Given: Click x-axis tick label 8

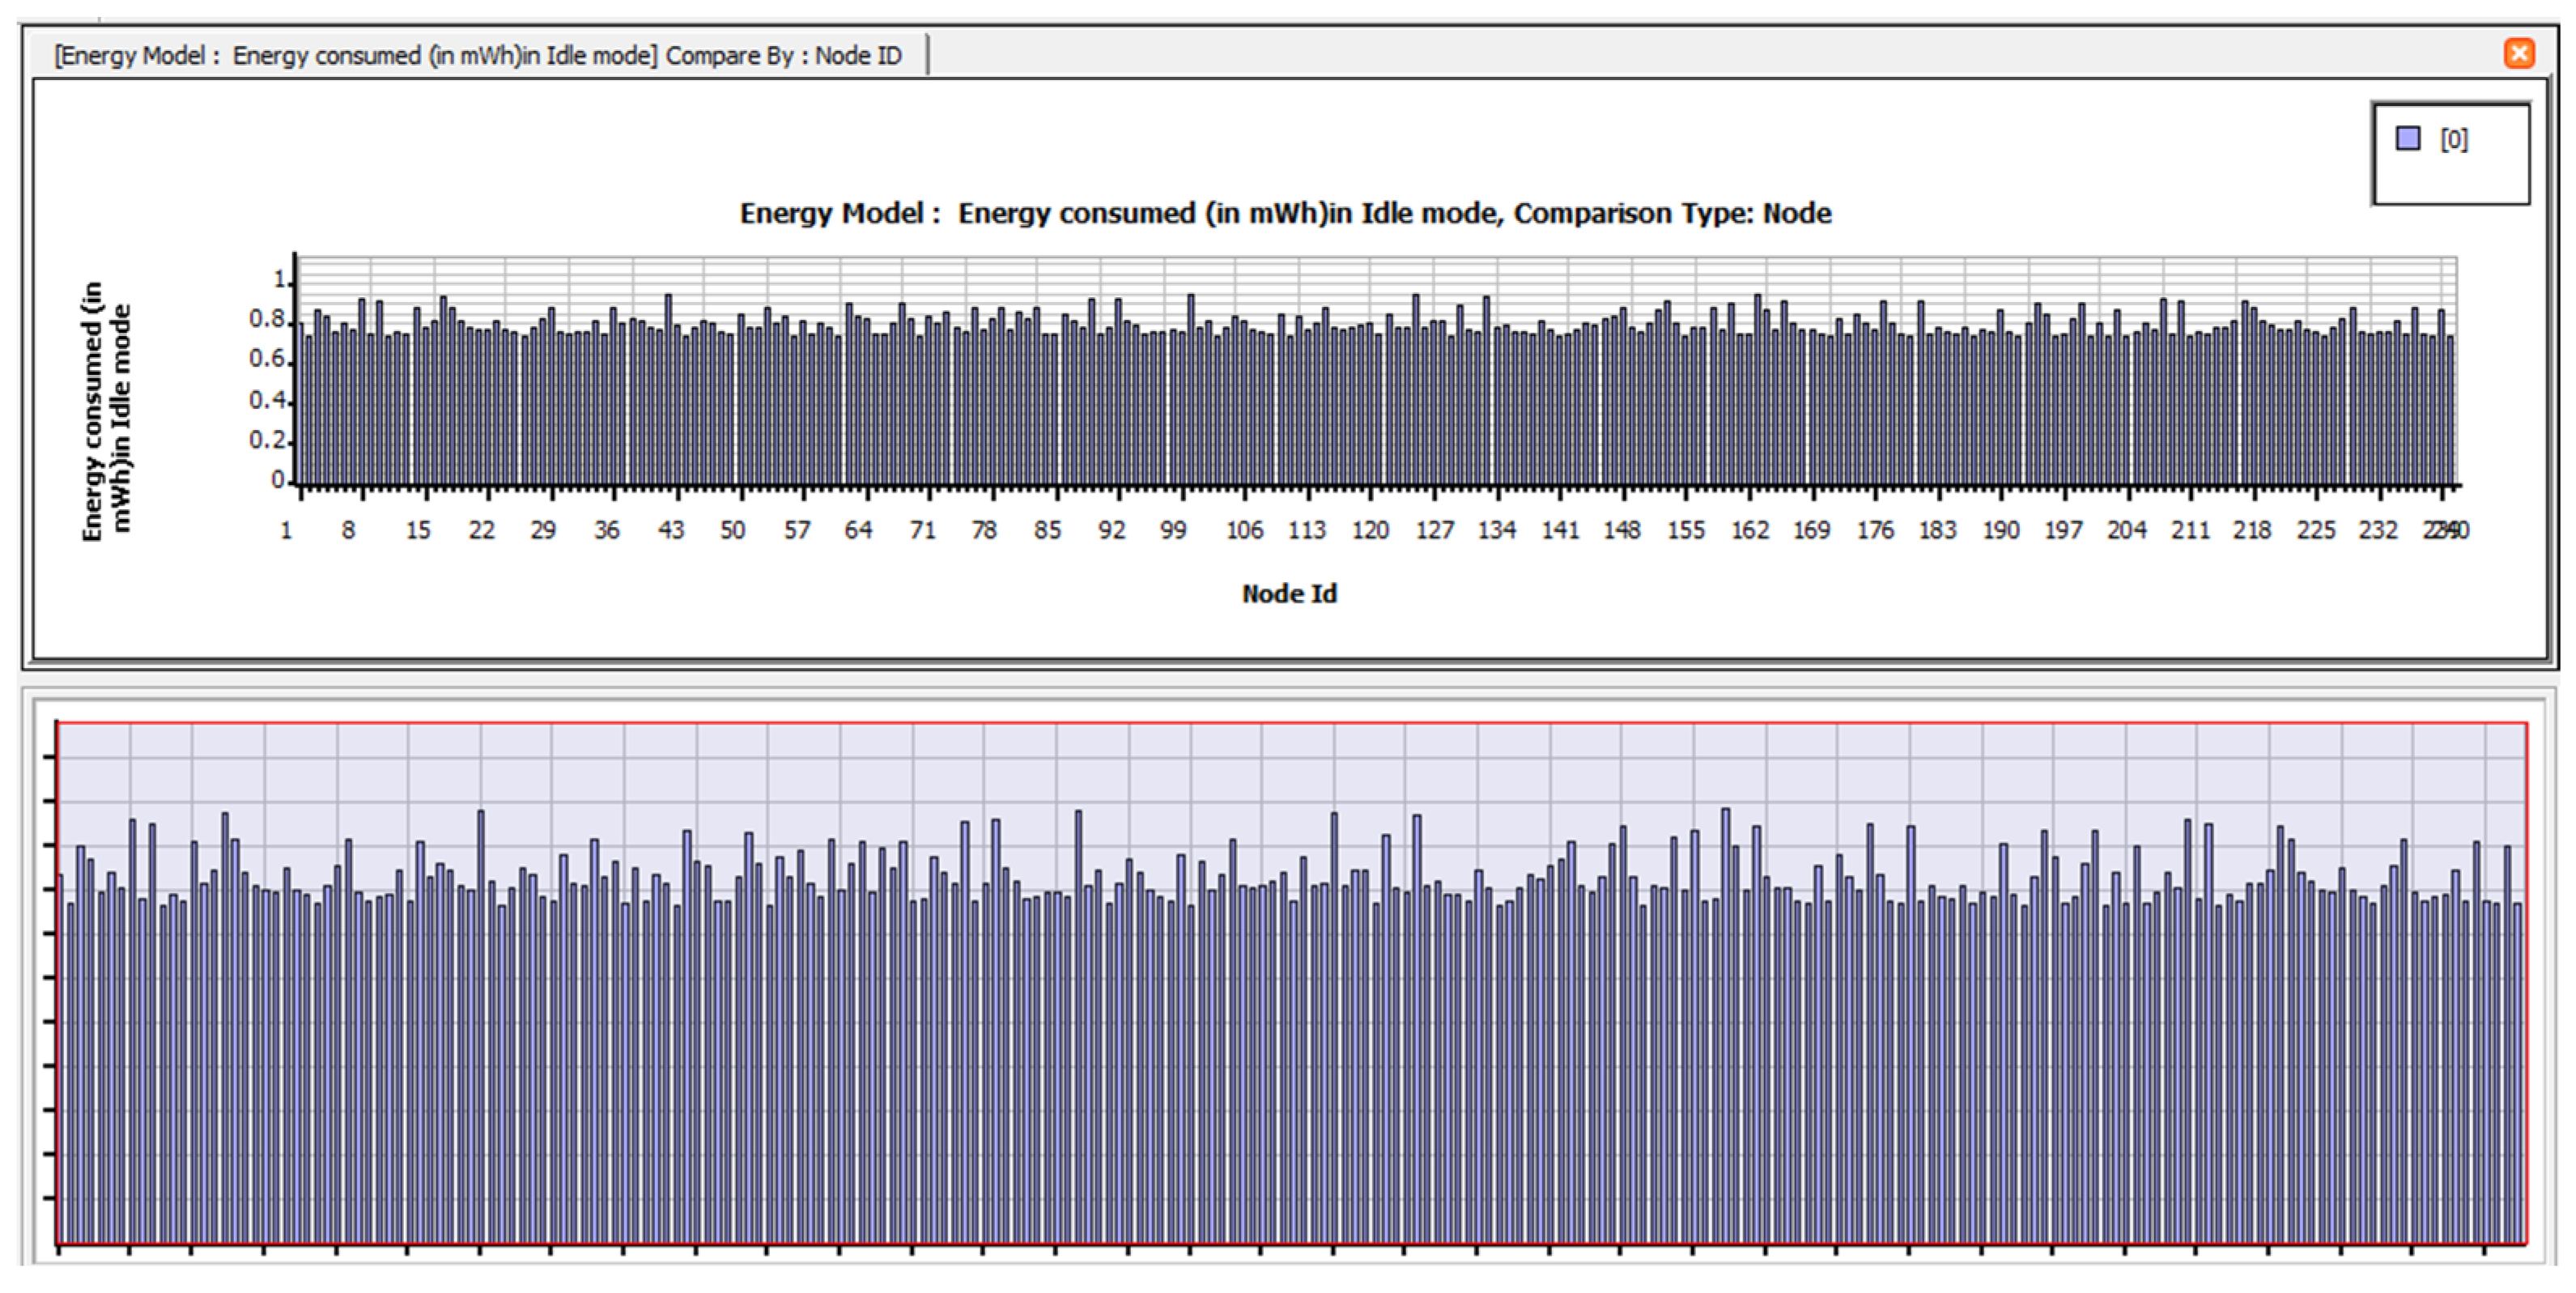Looking at the screenshot, I should [348, 530].
